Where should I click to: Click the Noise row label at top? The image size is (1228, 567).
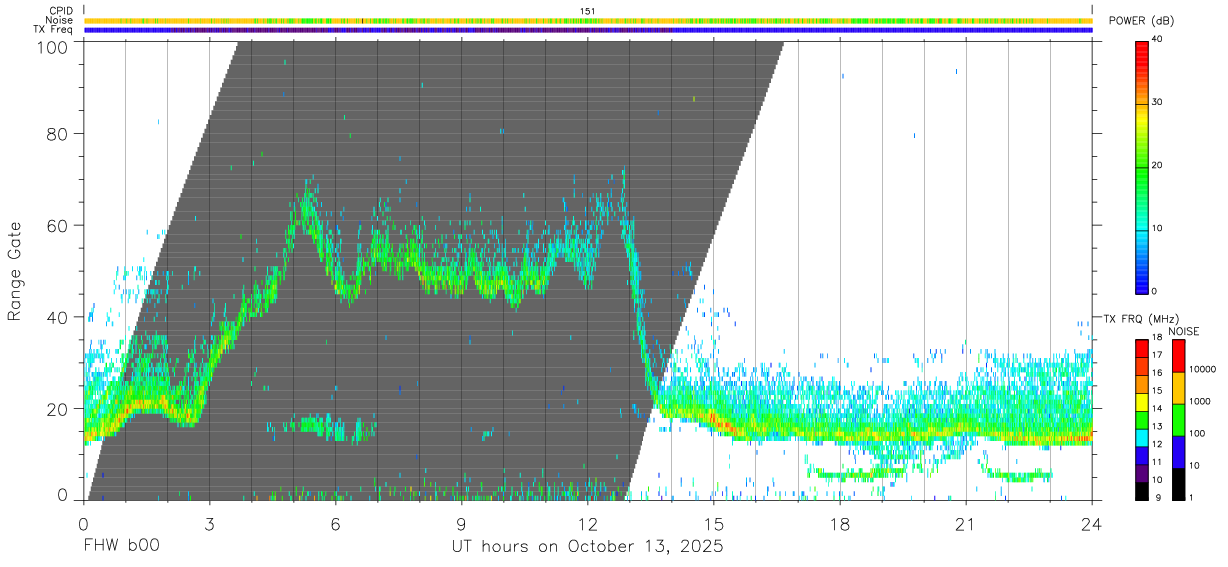point(59,20)
